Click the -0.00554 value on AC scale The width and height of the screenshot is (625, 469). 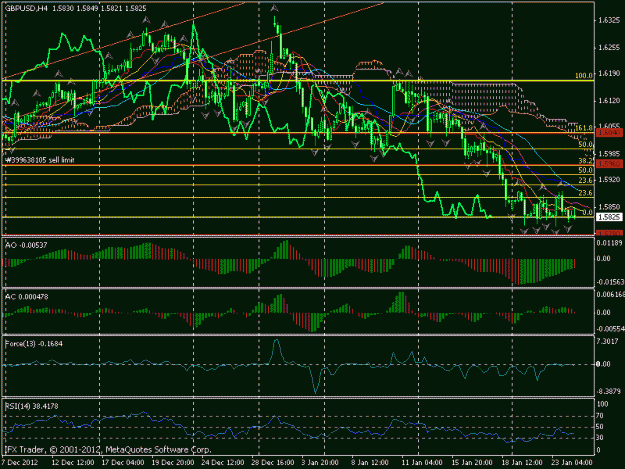click(610, 329)
